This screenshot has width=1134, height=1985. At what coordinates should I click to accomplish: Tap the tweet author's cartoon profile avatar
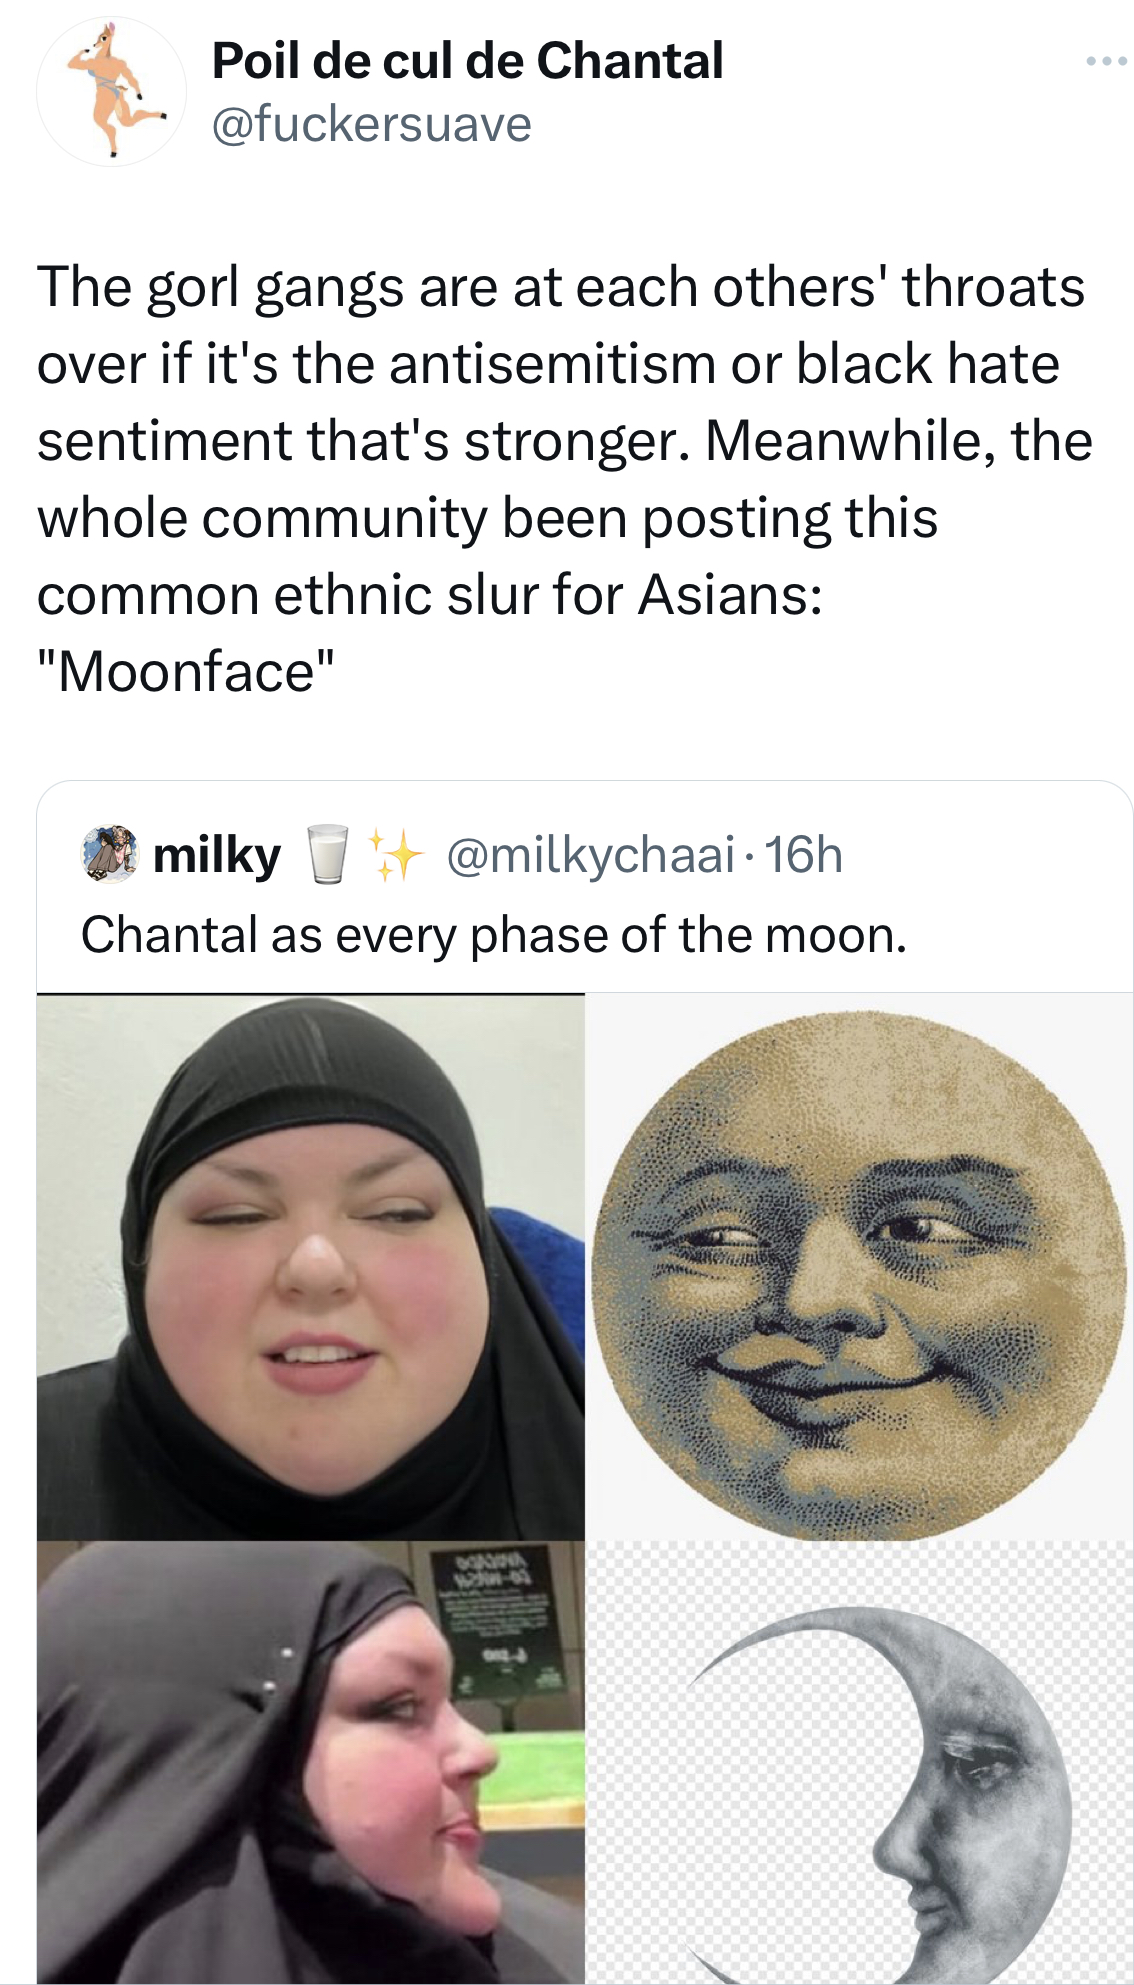tap(111, 92)
